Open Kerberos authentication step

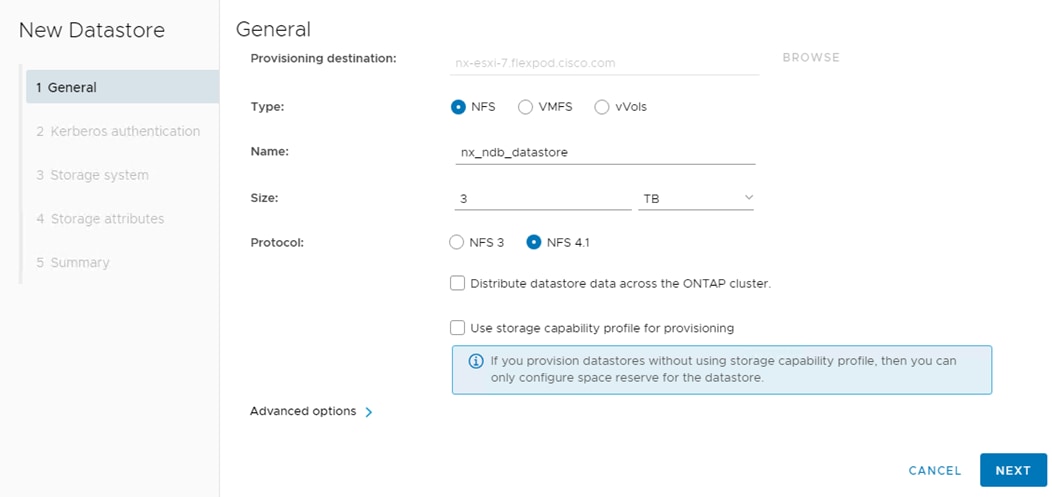(x=118, y=131)
